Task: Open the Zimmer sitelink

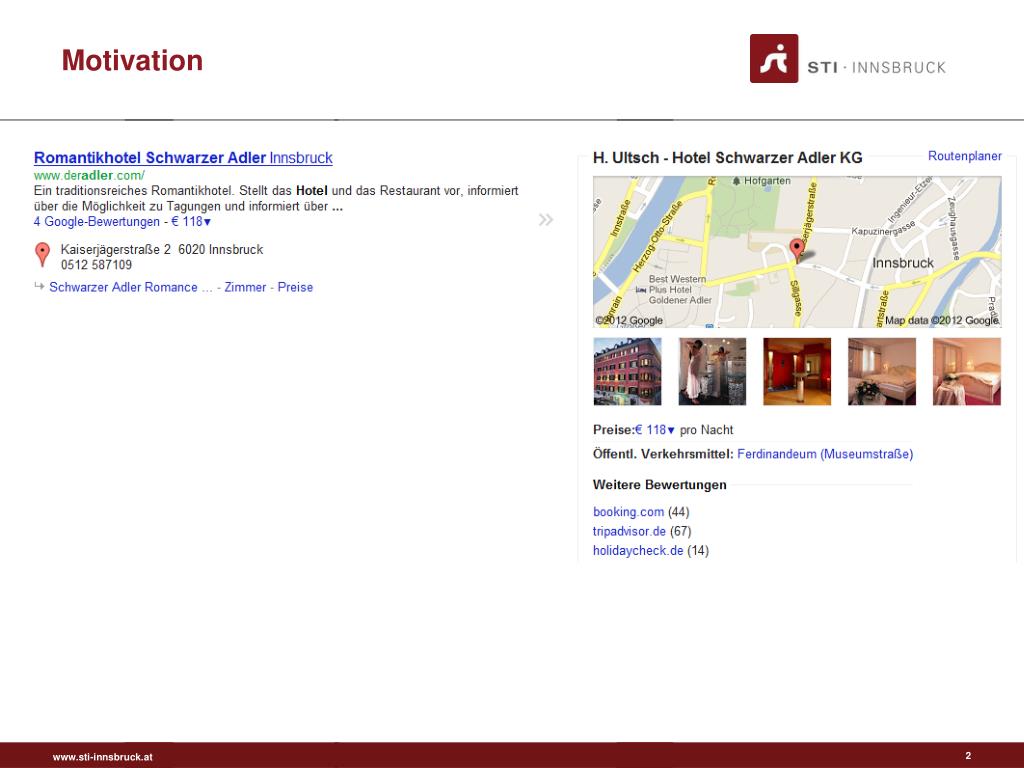Action: point(245,287)
